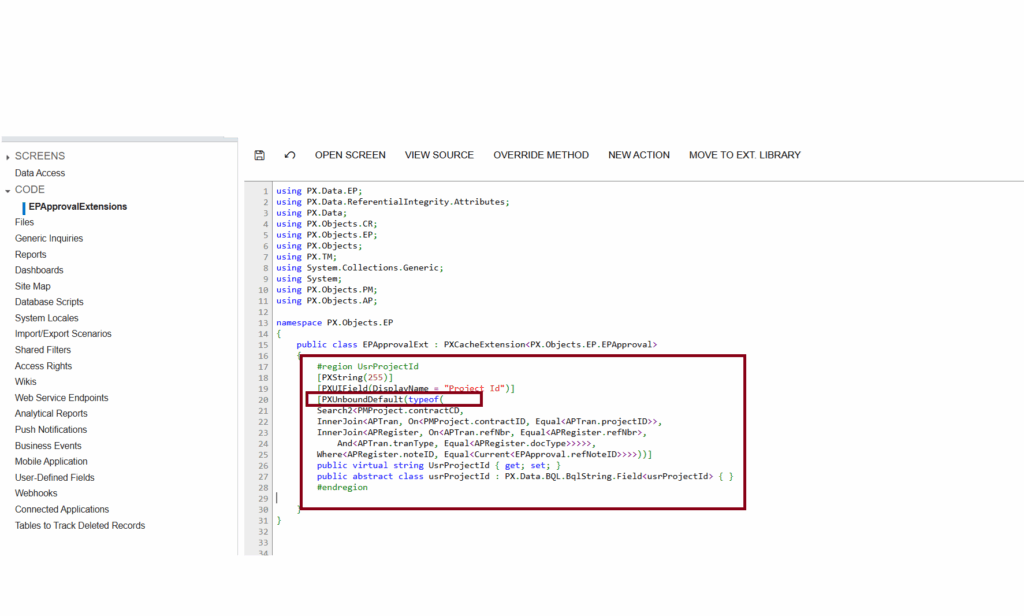Click the Undo arrow icon

tap(290, 155)
